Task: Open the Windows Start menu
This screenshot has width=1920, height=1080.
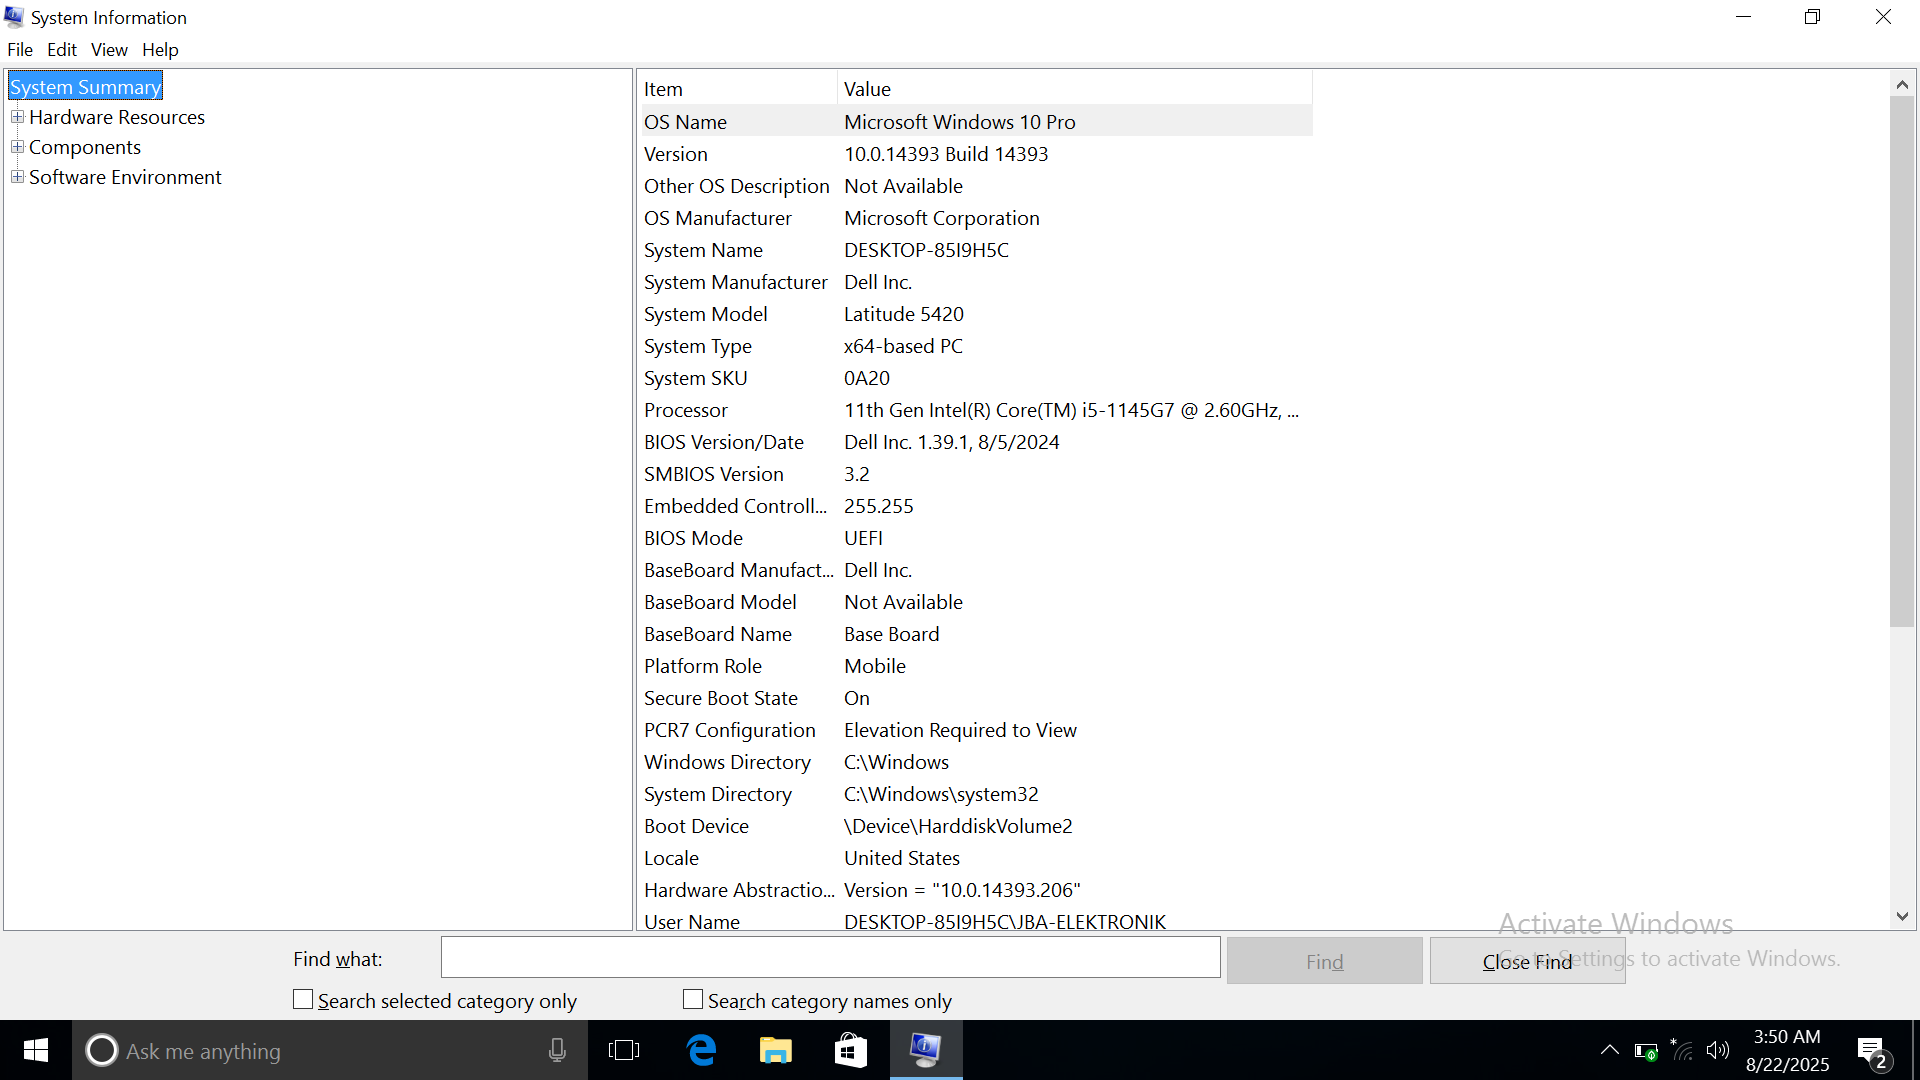Action: 36,1050
